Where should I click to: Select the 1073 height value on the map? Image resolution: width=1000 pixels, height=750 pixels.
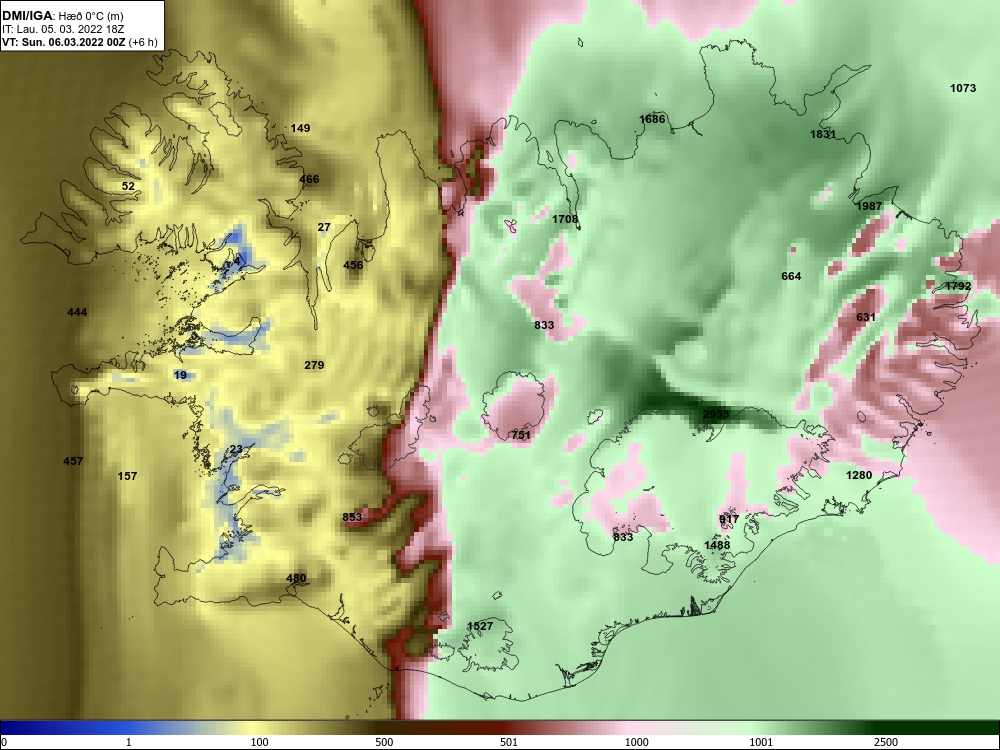pos(962,88)
